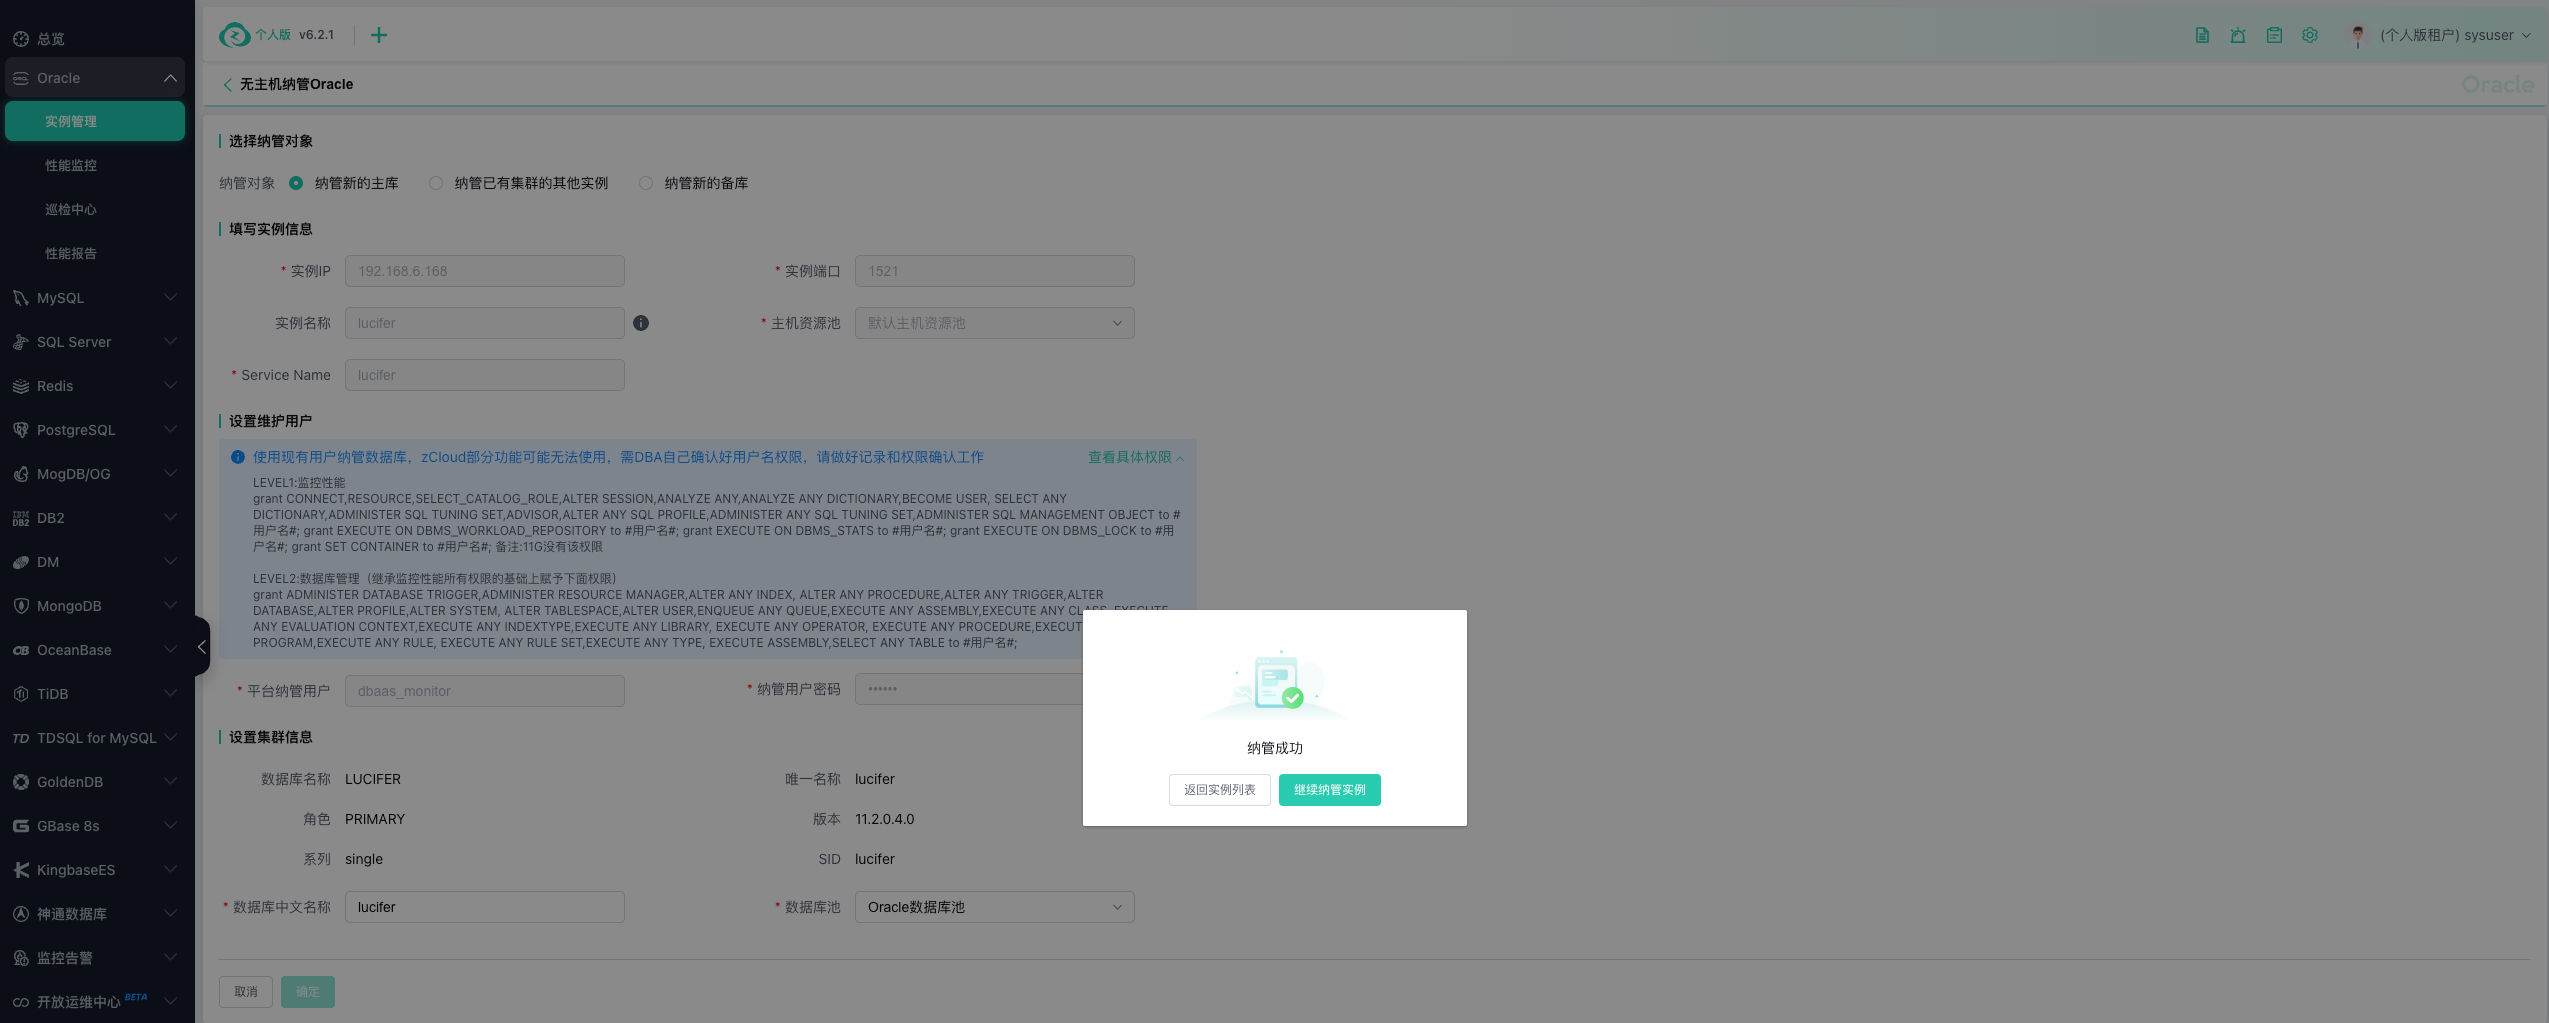Go back using arrow next to 无主机纳管Oracle
The image size is (2549, 1023).
tap(227, 85)
